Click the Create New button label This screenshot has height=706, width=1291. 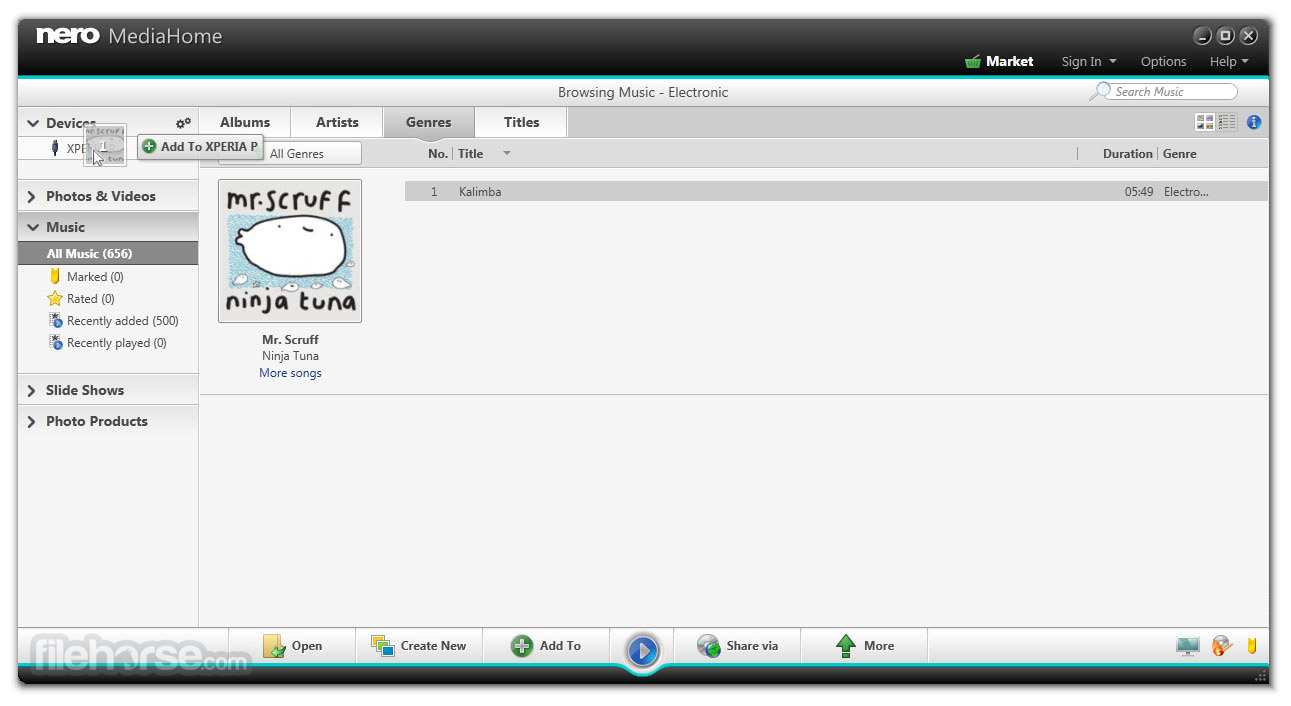pyautogui.click(x=433, y=646)
